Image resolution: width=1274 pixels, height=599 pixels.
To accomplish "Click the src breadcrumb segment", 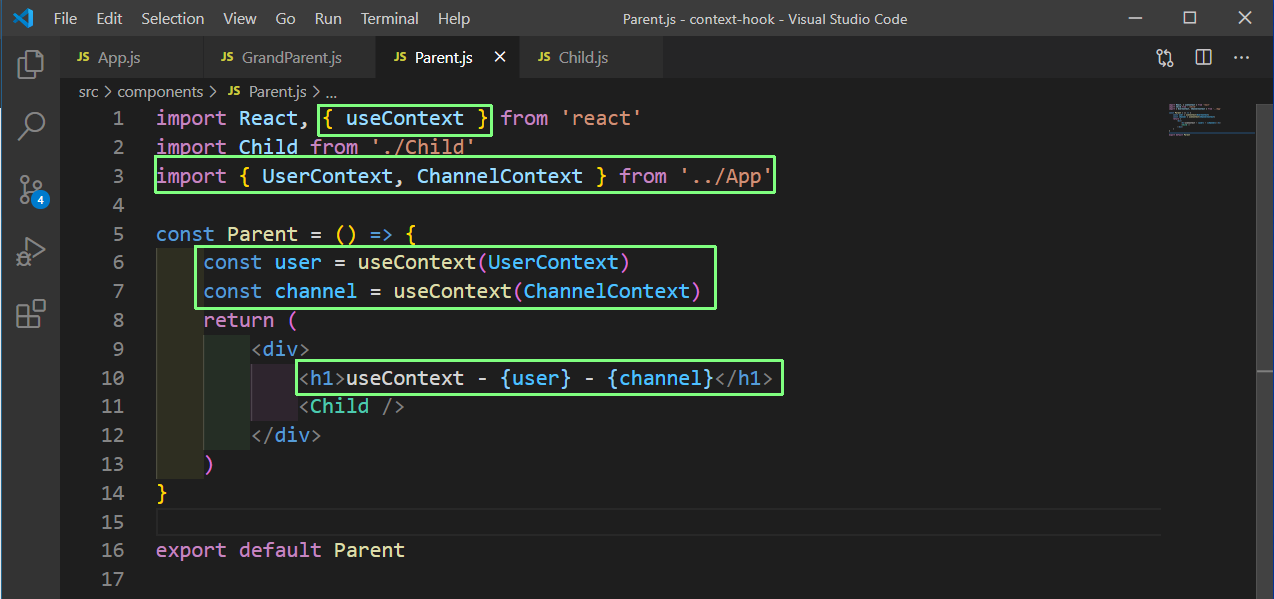I will [x=89, y=91].
